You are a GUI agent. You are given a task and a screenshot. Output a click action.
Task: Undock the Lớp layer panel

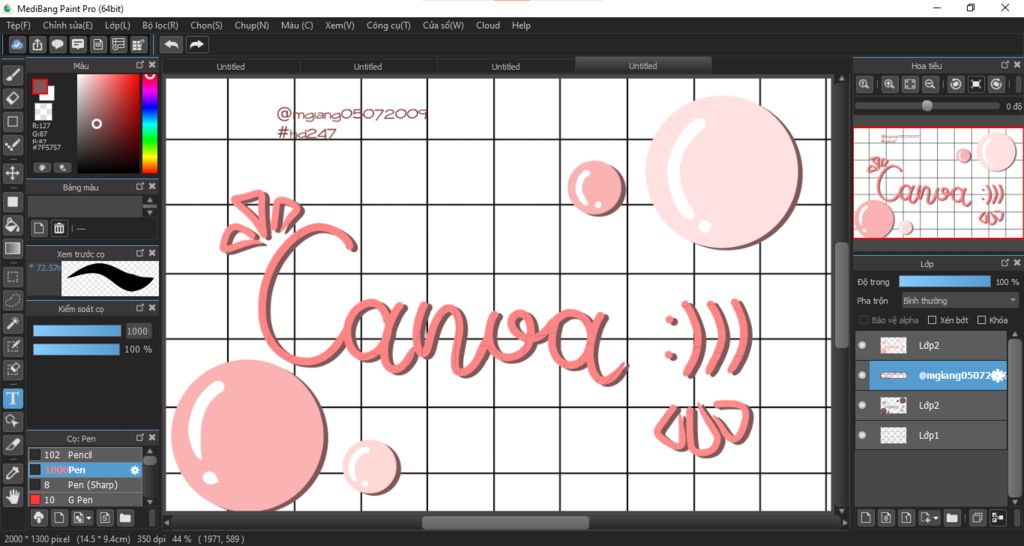1005,263
